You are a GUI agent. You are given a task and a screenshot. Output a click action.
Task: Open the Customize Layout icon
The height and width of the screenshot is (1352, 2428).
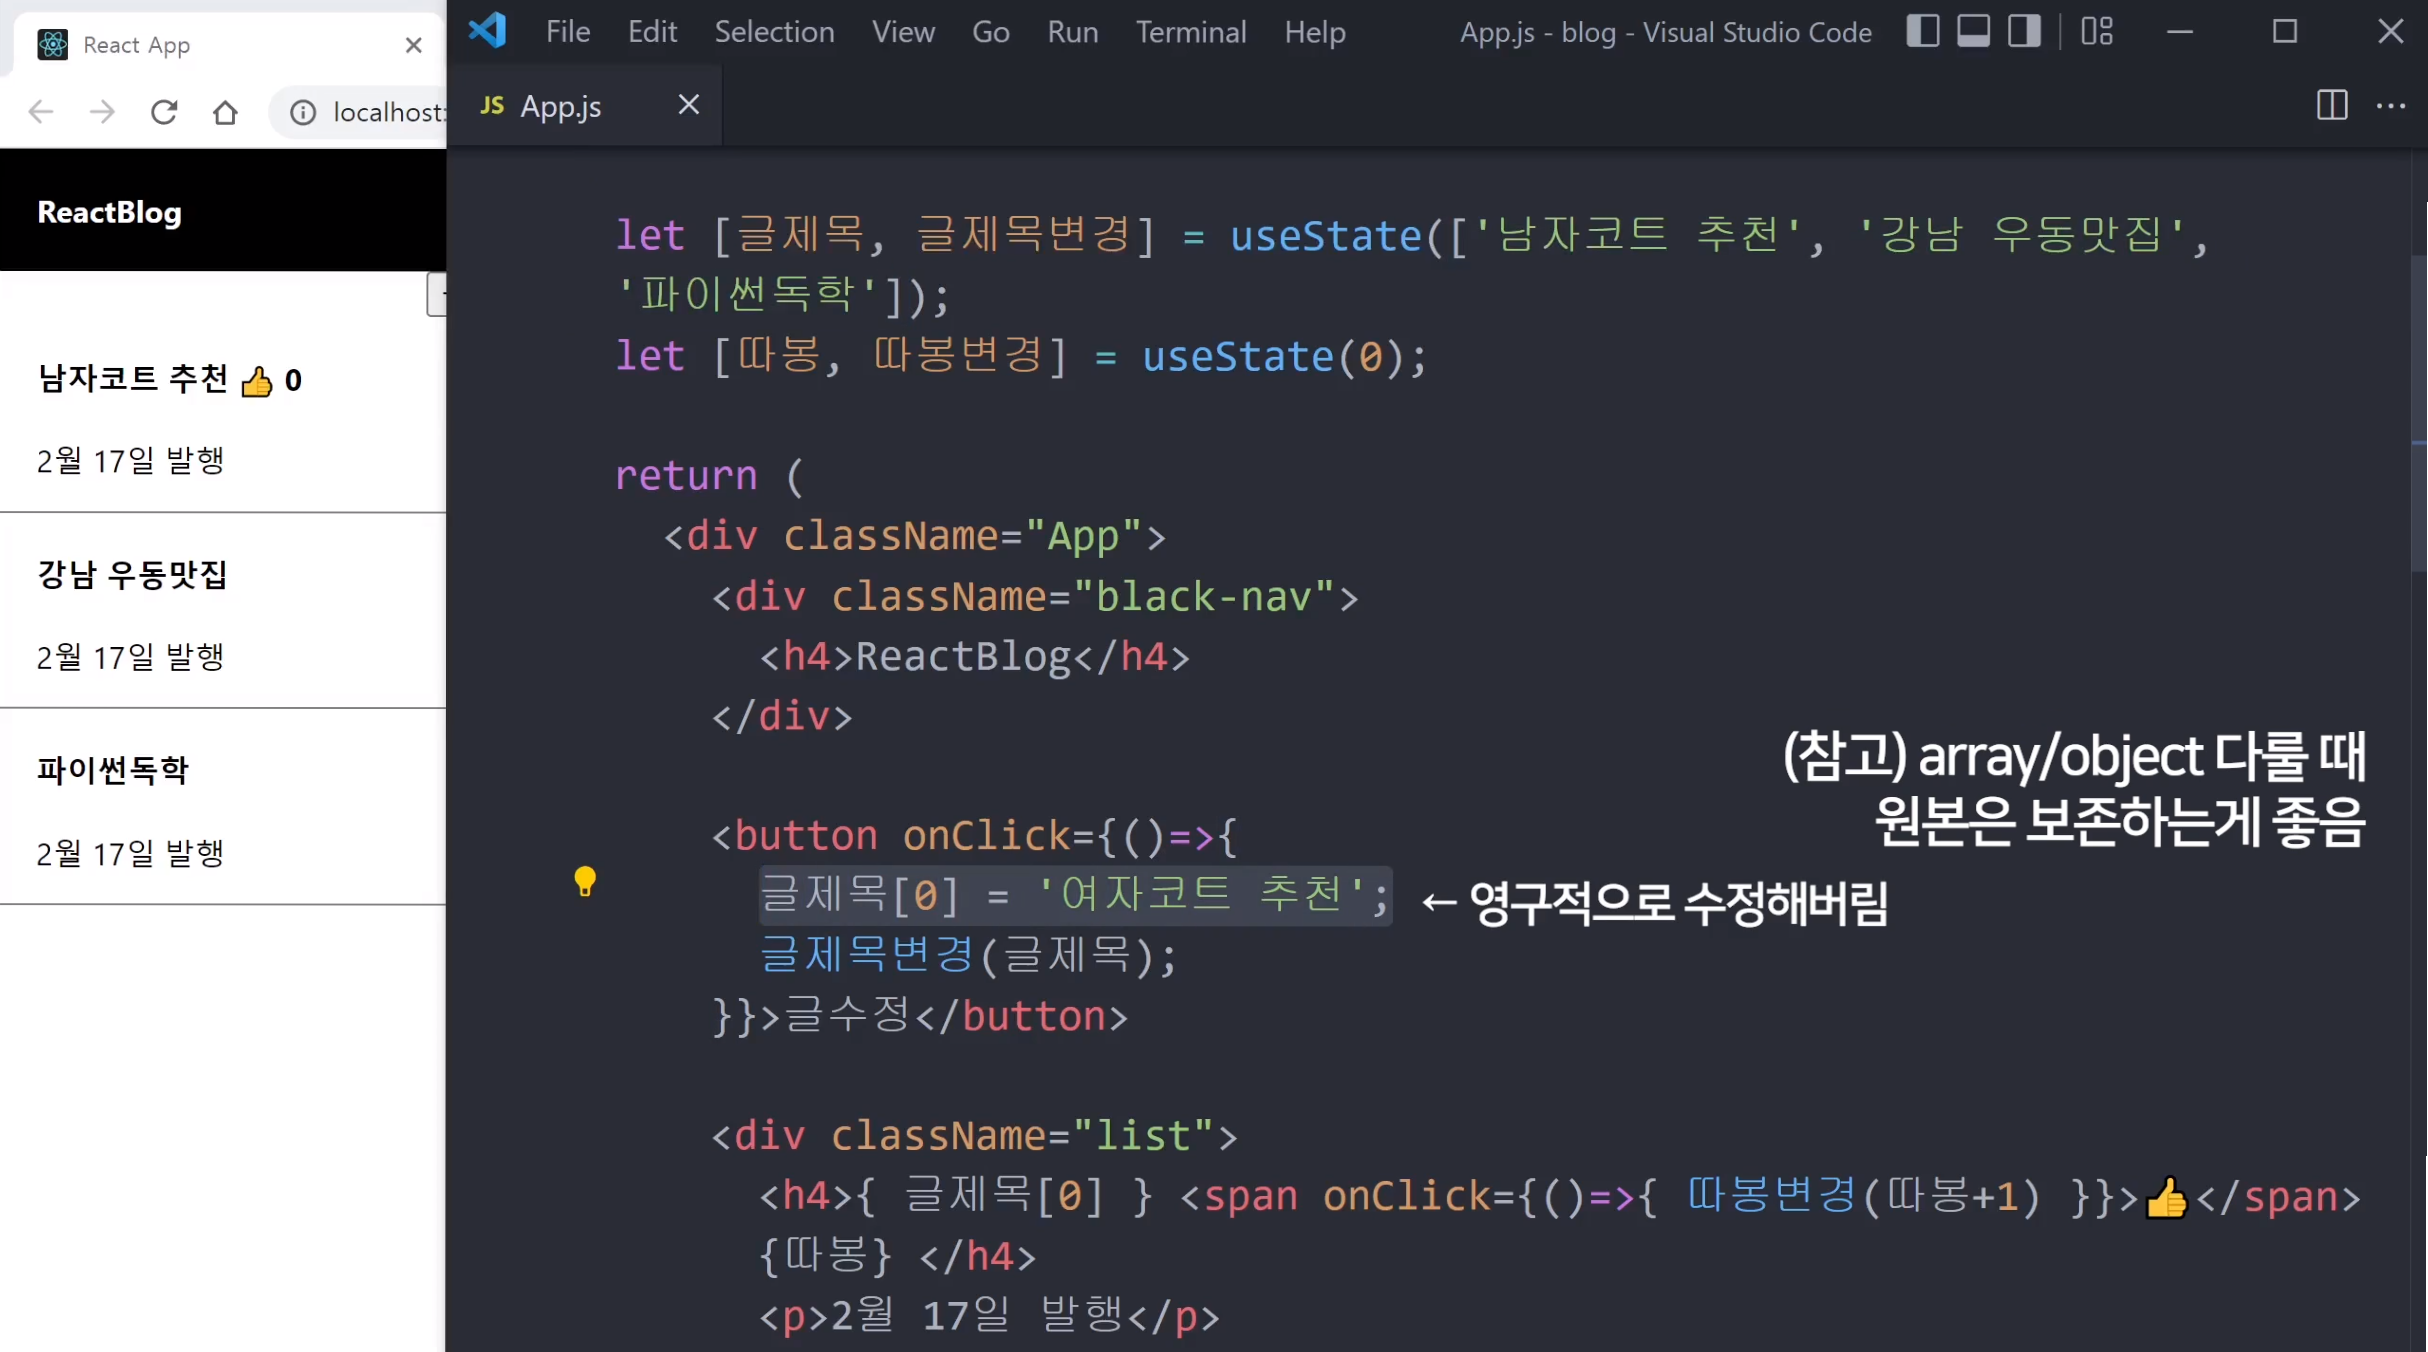tap(2097, 32)
